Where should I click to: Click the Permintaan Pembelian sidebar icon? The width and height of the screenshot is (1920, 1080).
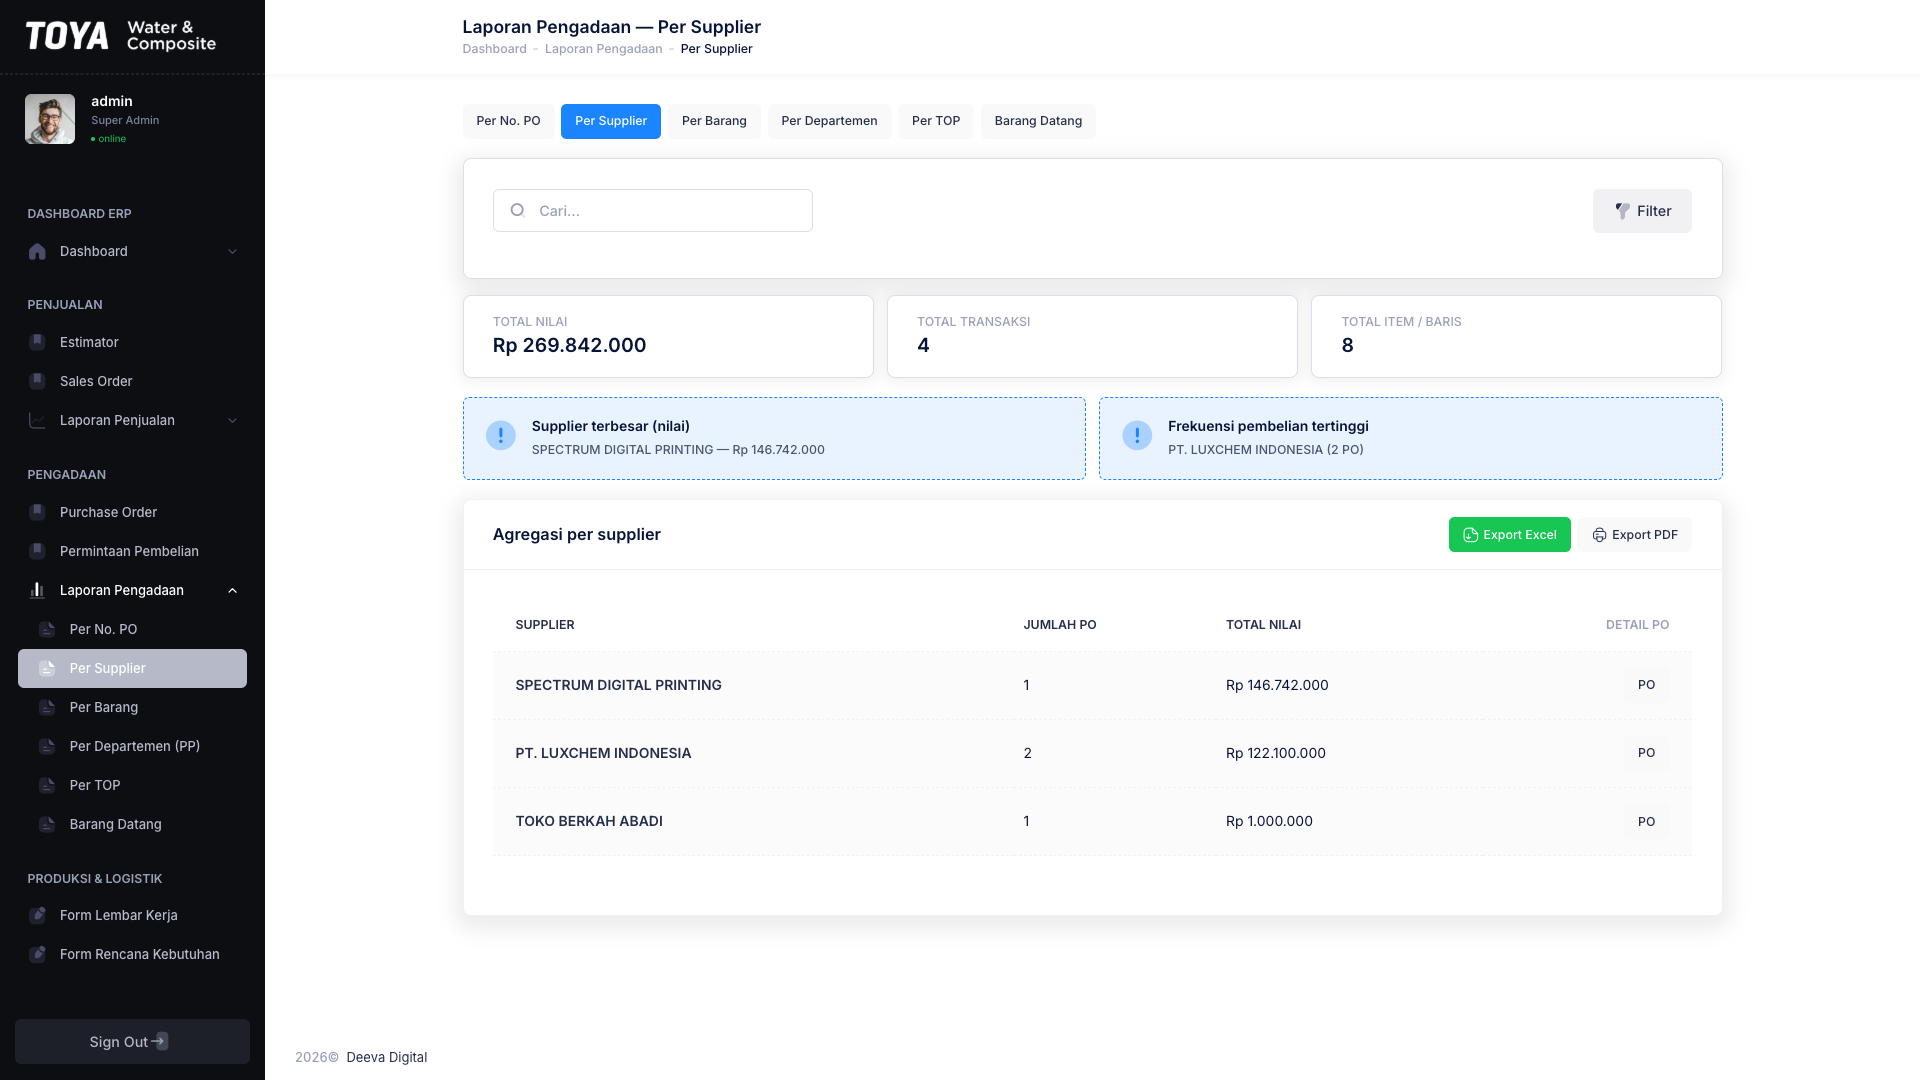click(37, 551)
